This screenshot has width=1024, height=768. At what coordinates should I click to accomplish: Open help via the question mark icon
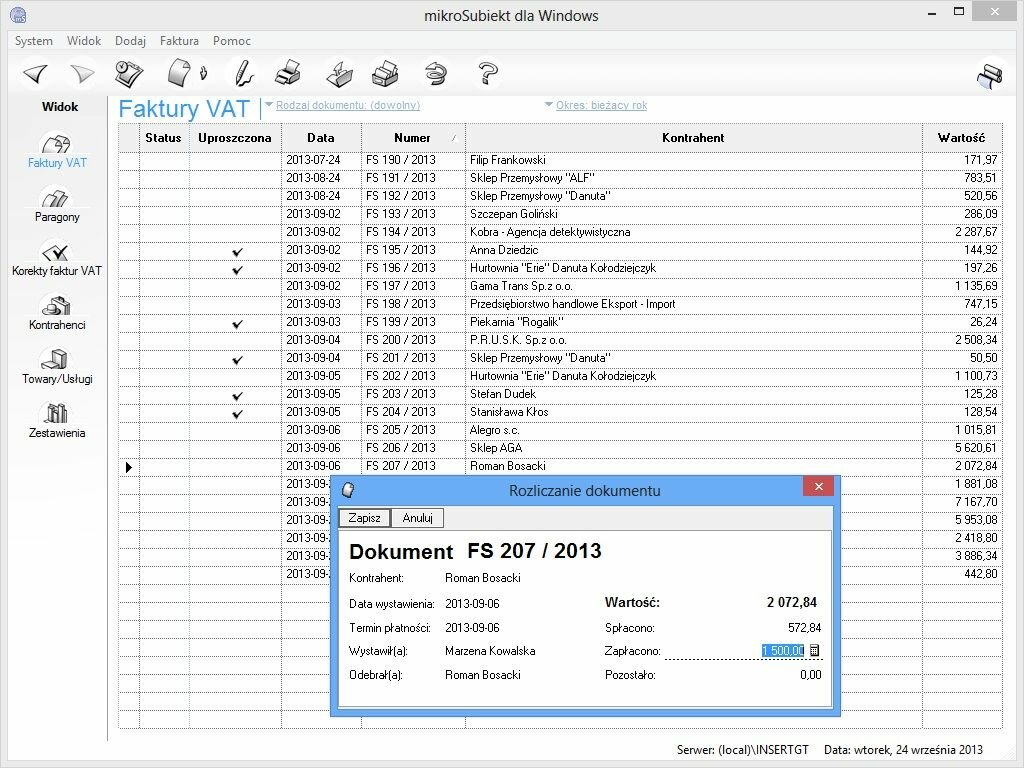pyautogui.click(x=487, y=73)
